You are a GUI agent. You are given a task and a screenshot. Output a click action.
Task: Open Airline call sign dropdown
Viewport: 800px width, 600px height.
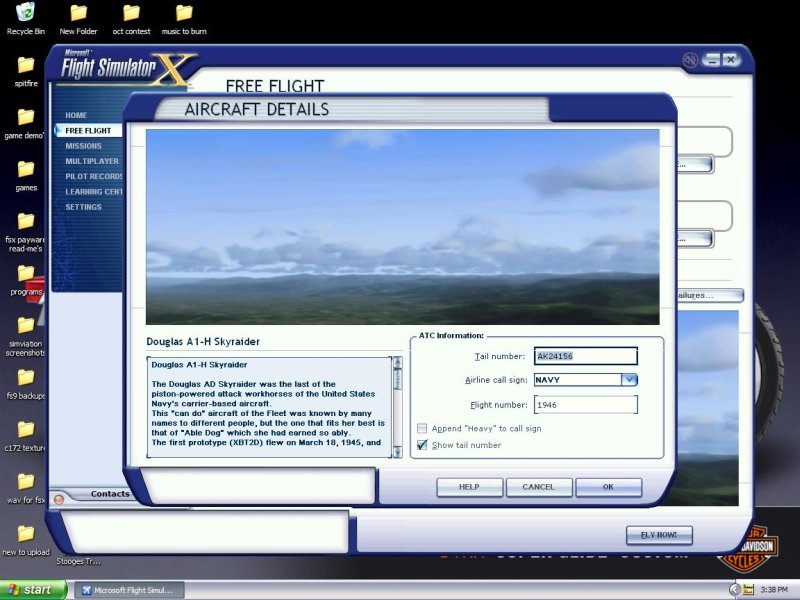tap(629, 380)
